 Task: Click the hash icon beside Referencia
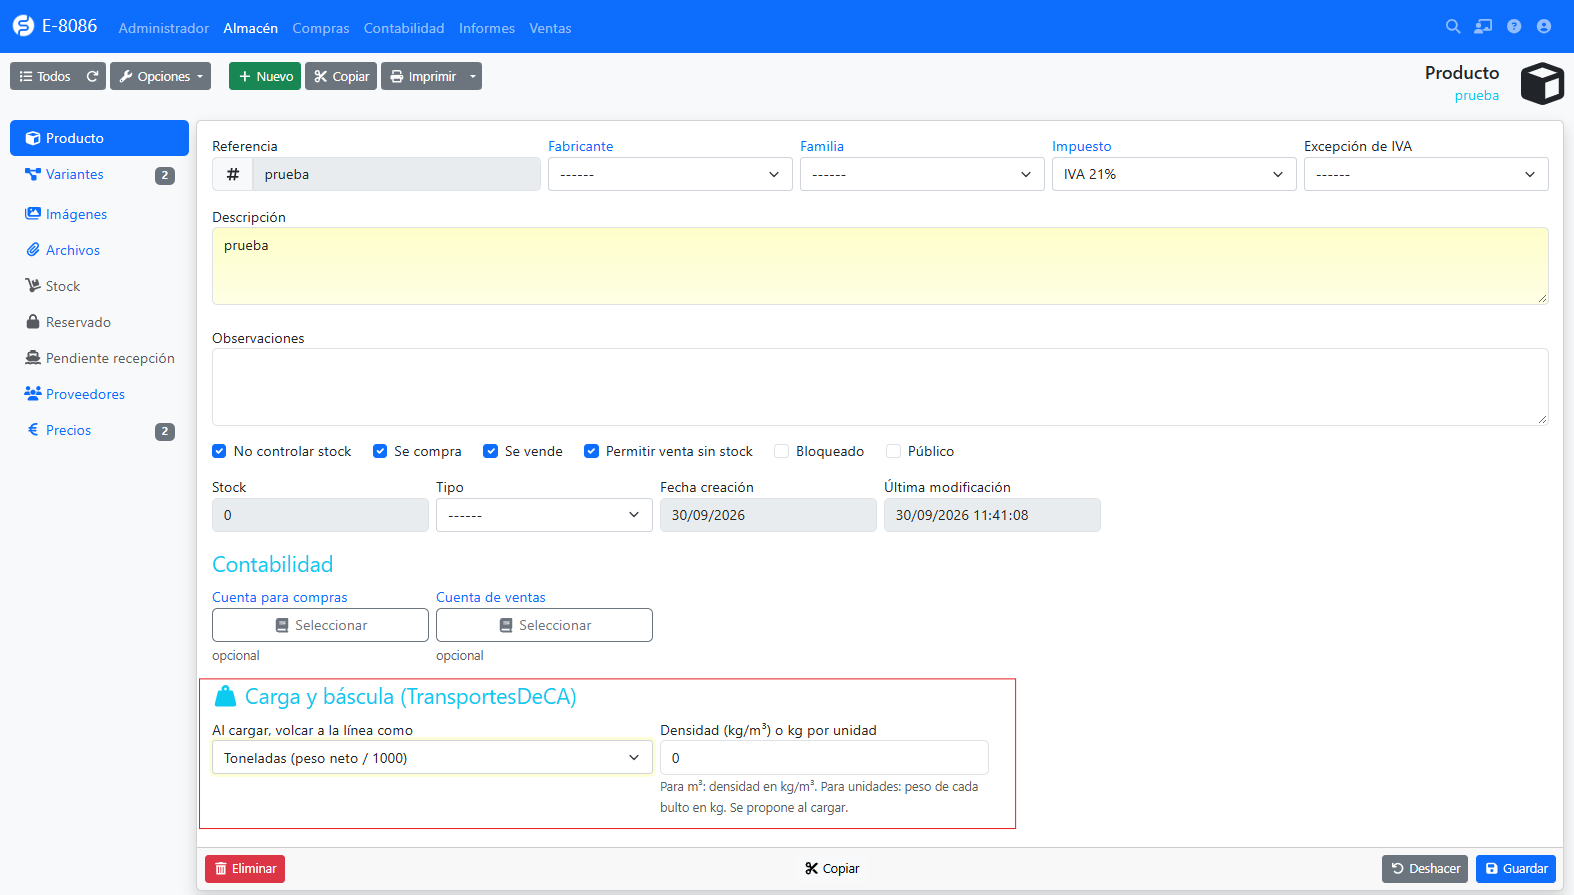coord(233,174)
